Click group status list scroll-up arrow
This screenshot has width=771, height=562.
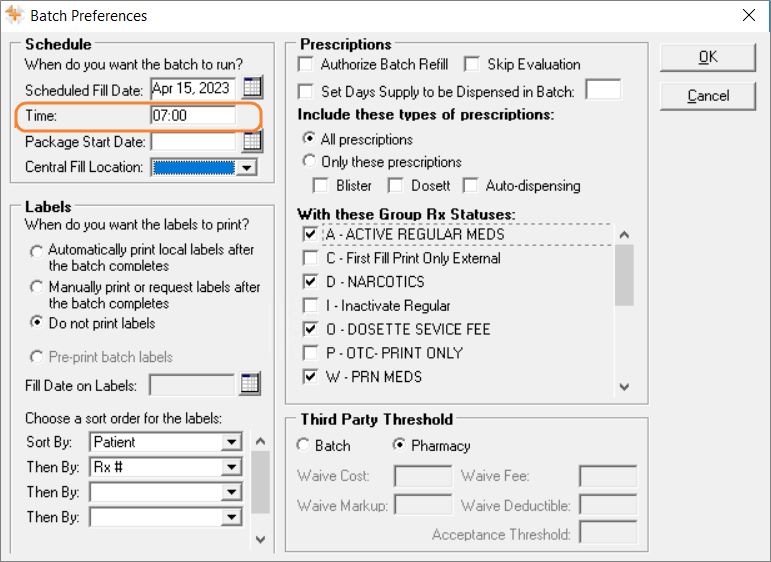coord(624,235)
